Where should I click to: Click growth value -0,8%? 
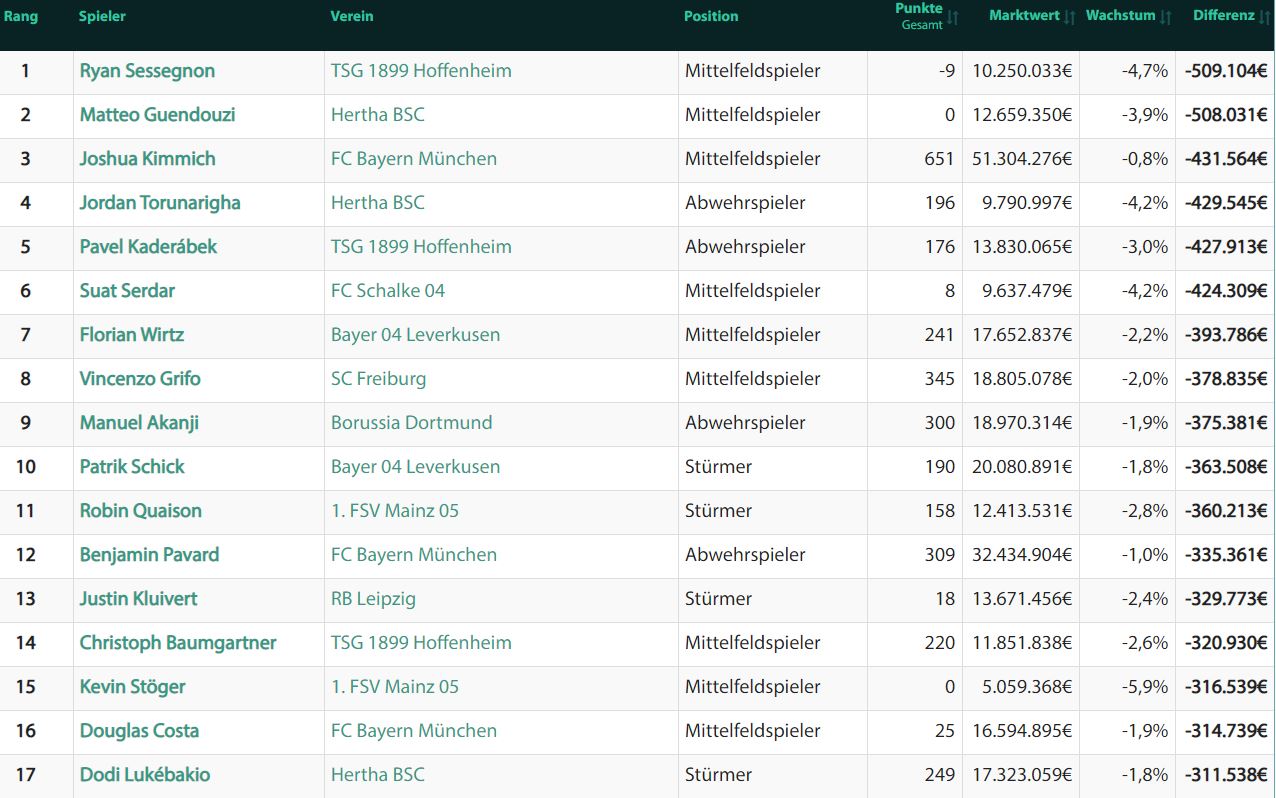point(1145,159)
